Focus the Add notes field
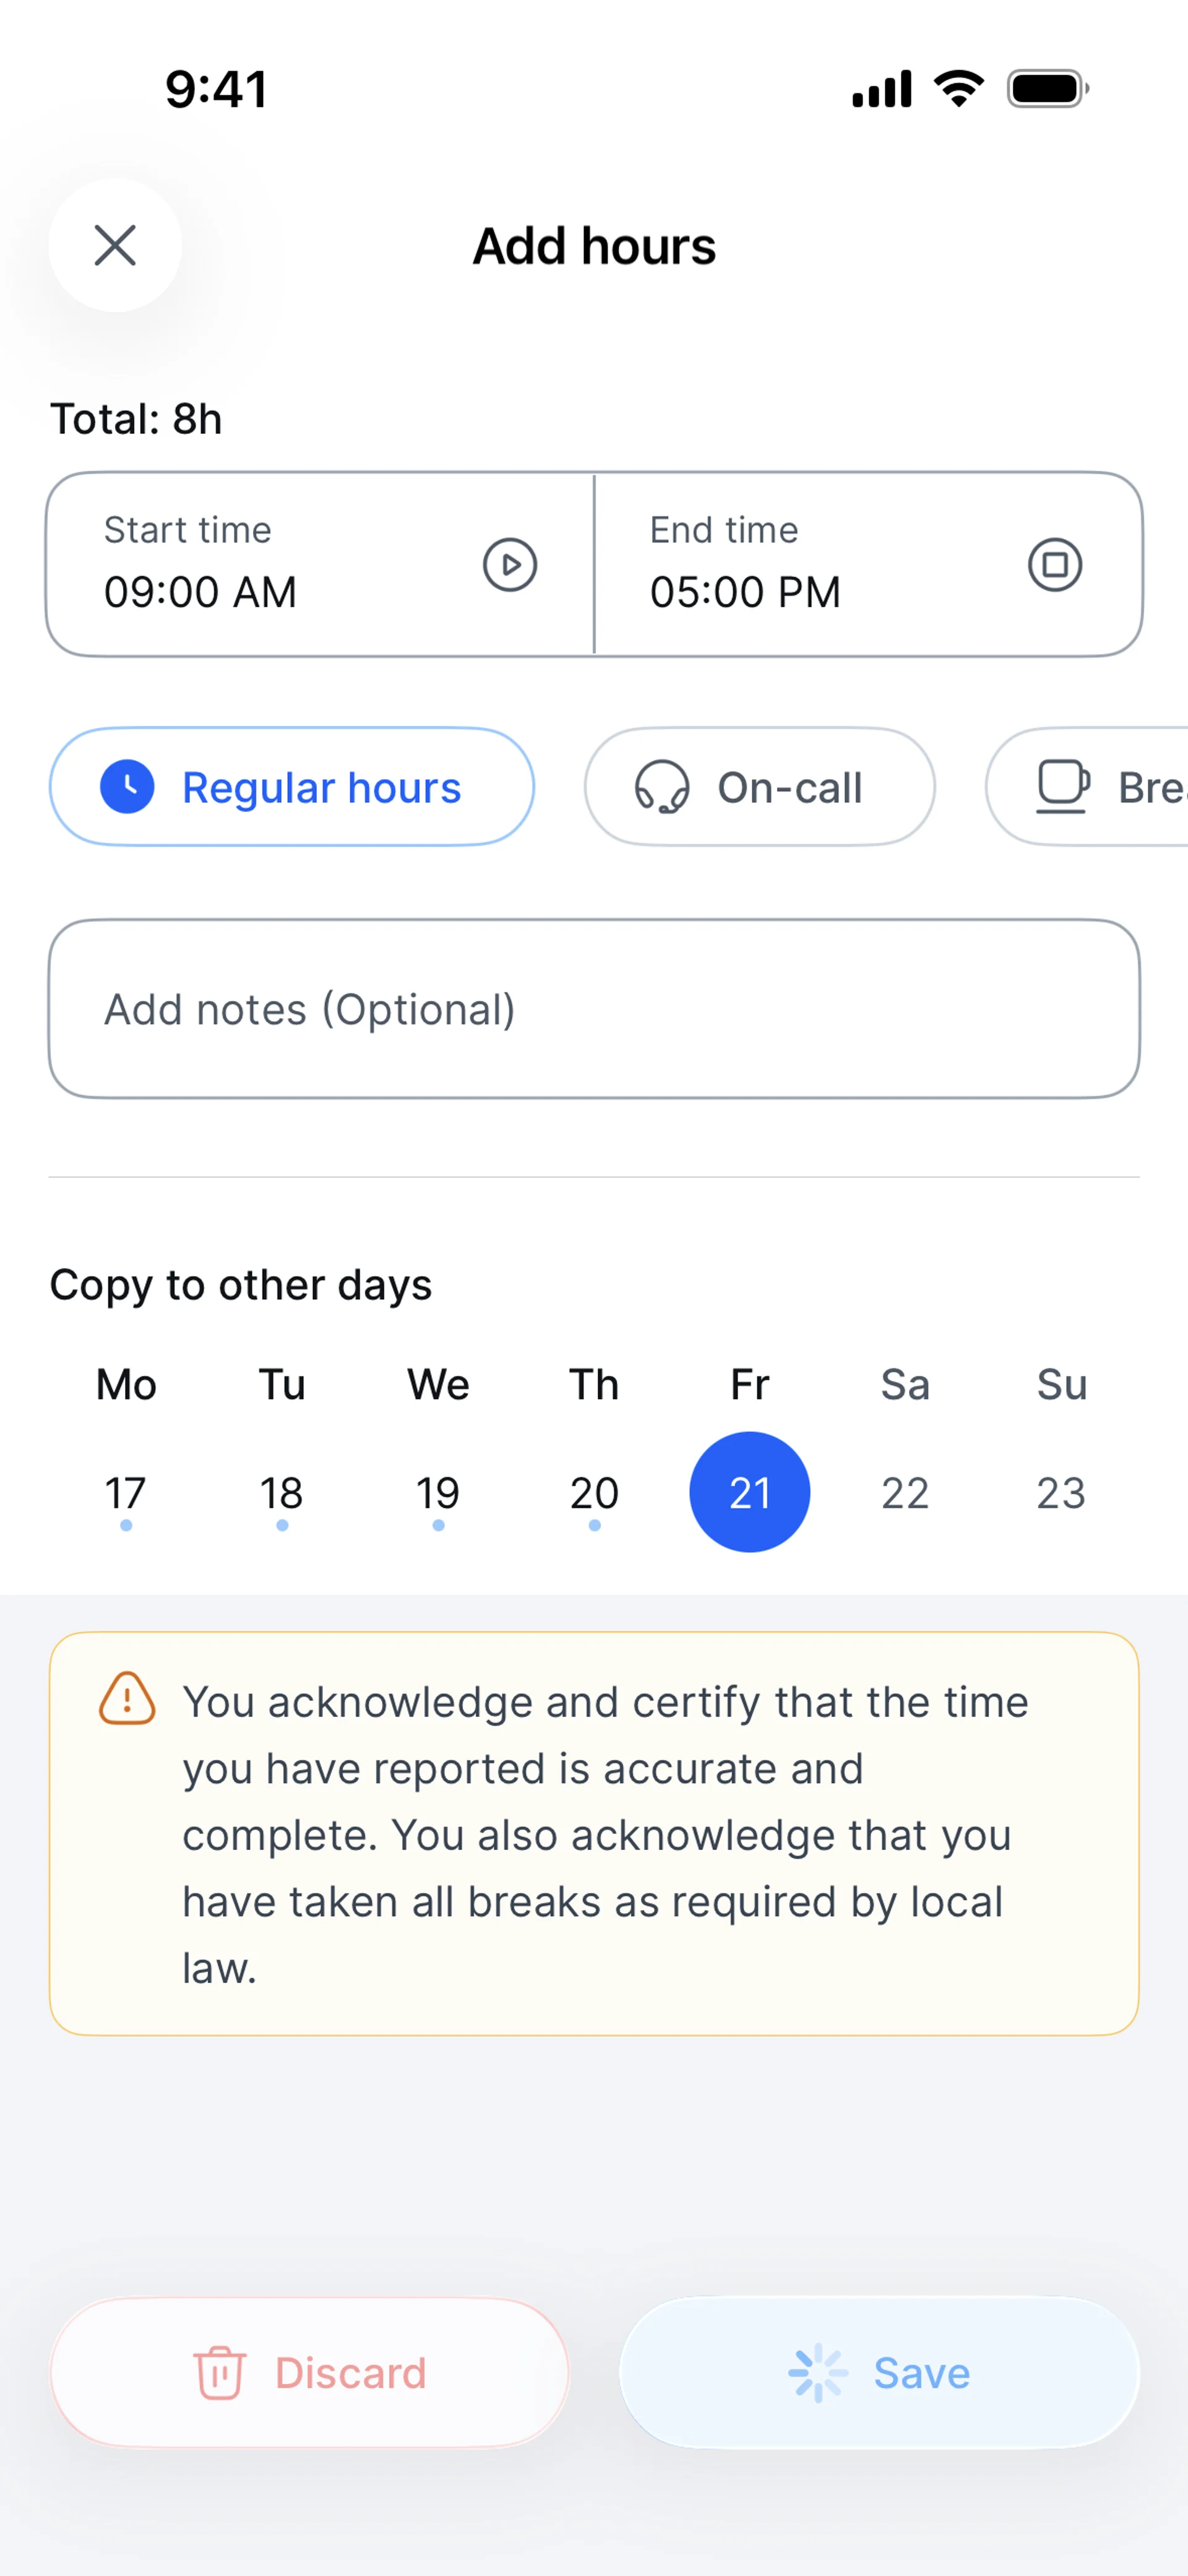Viewport: 1188px width, 2576px height. (594, 1009)
